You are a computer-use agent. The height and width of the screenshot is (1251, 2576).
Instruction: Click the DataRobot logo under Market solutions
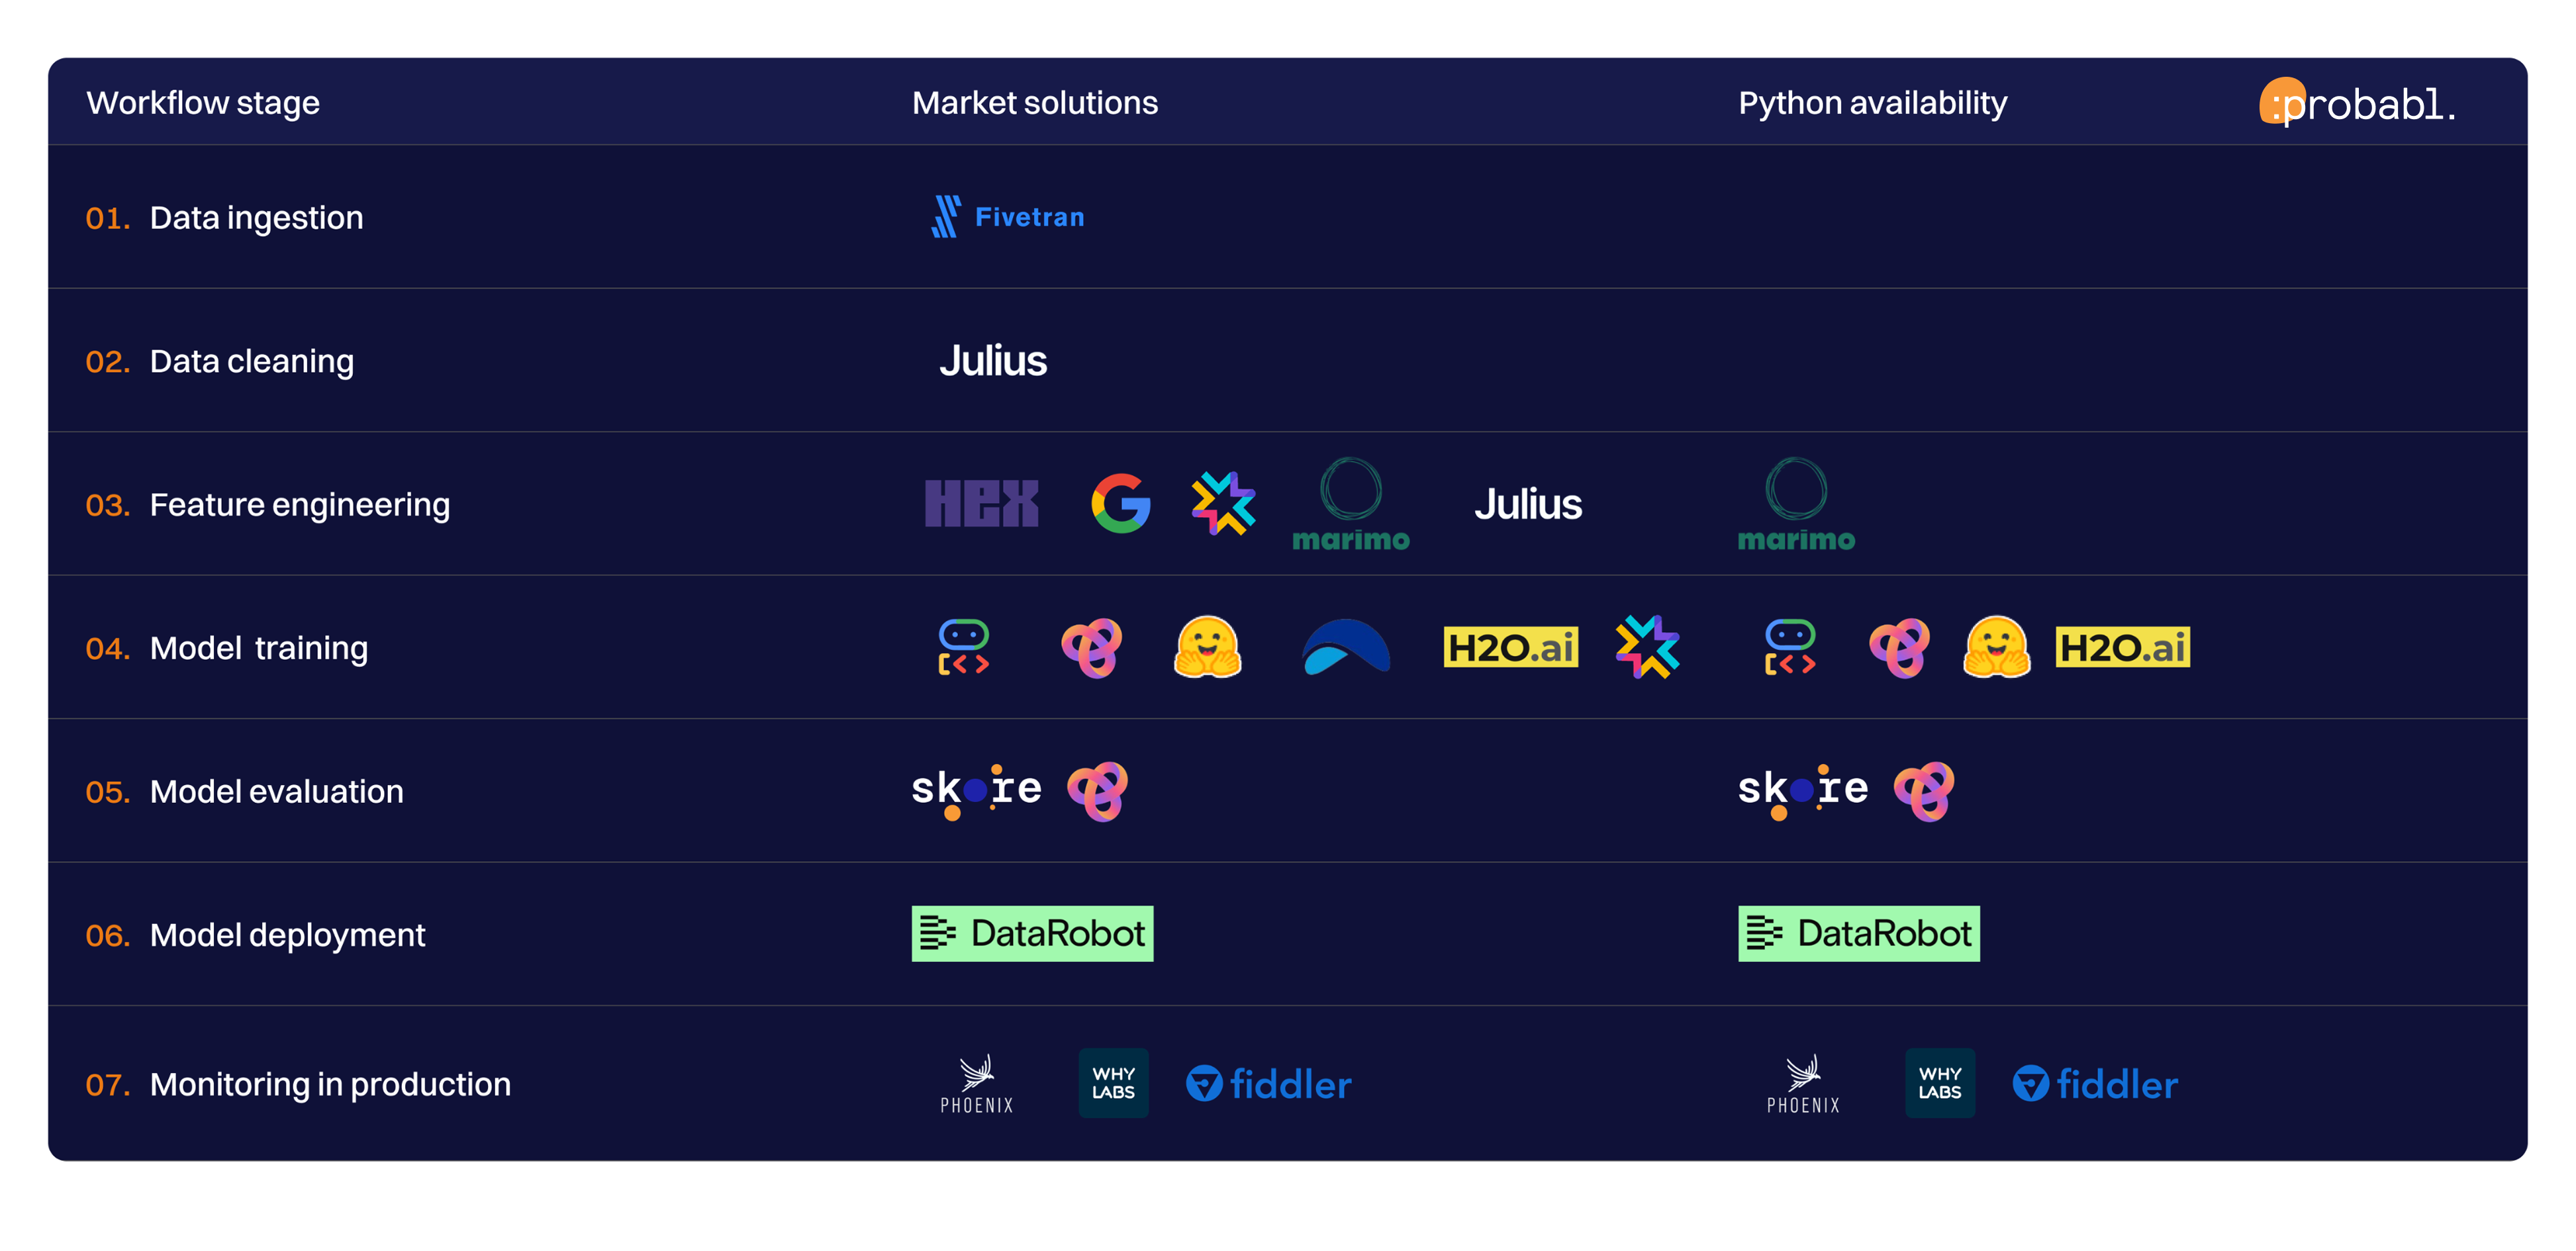coord(1032,934)
